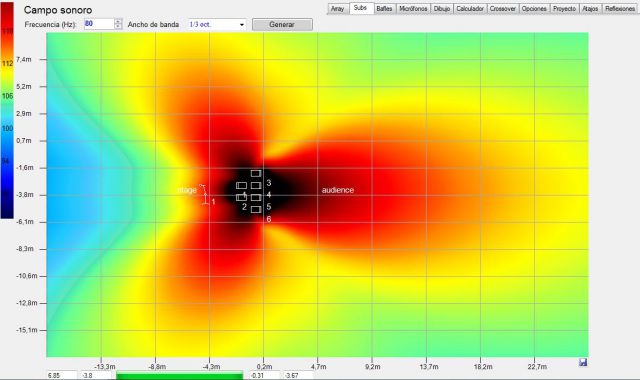The width and height of the screenshot is (640, 380).
Task: Click the 100 value on color scale
Action: [7, 129]
